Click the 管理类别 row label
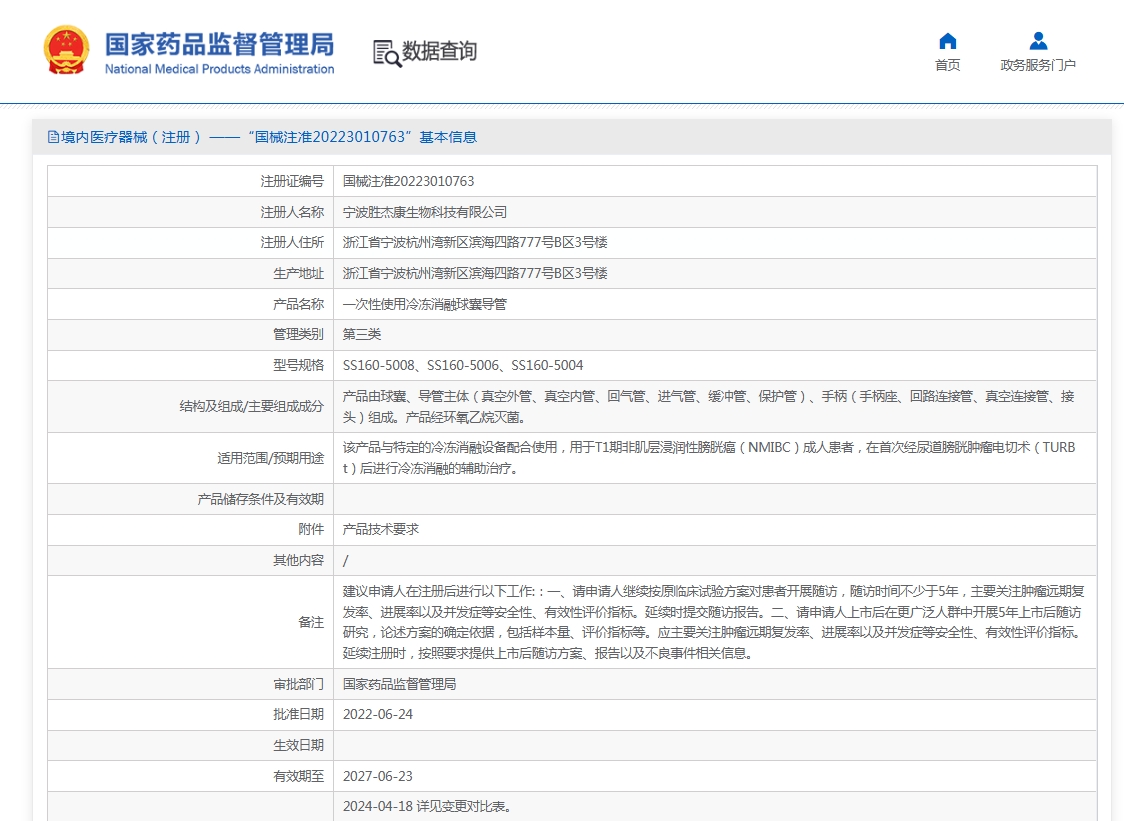Viewport: 1124px width, 821px height. 298,334
